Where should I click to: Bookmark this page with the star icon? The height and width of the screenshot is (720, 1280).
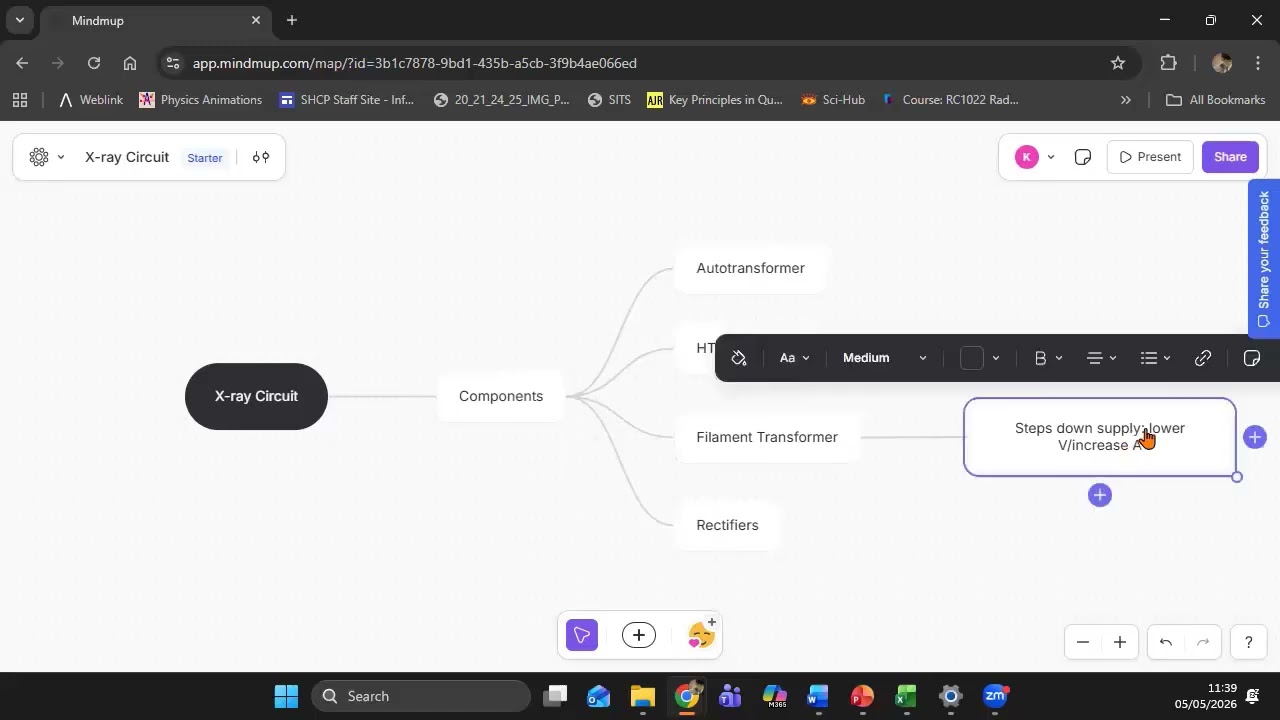coord(1118,63)
